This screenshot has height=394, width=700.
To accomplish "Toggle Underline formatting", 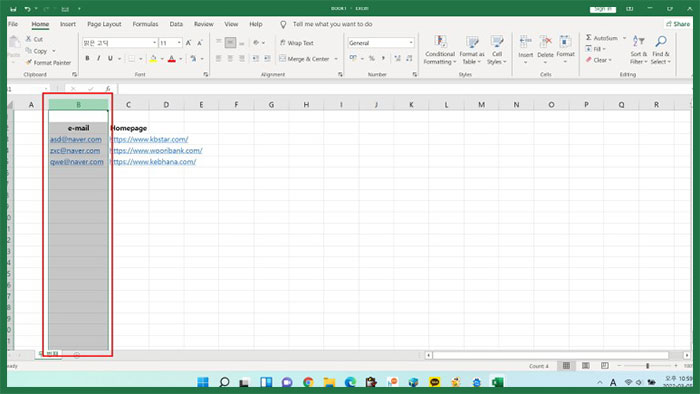I will (x=110, y=58).
